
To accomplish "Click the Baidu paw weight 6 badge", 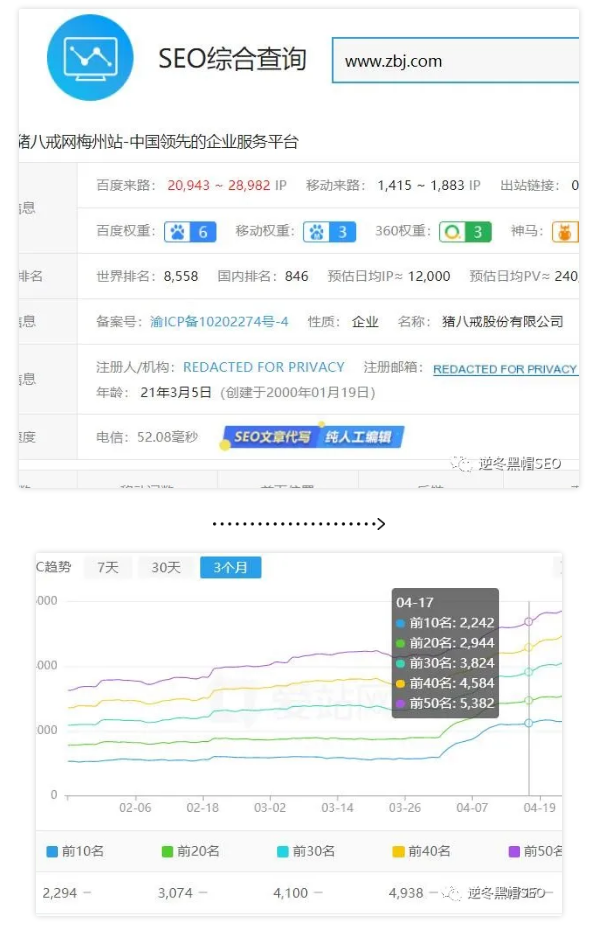I will (x=190, y=231).
